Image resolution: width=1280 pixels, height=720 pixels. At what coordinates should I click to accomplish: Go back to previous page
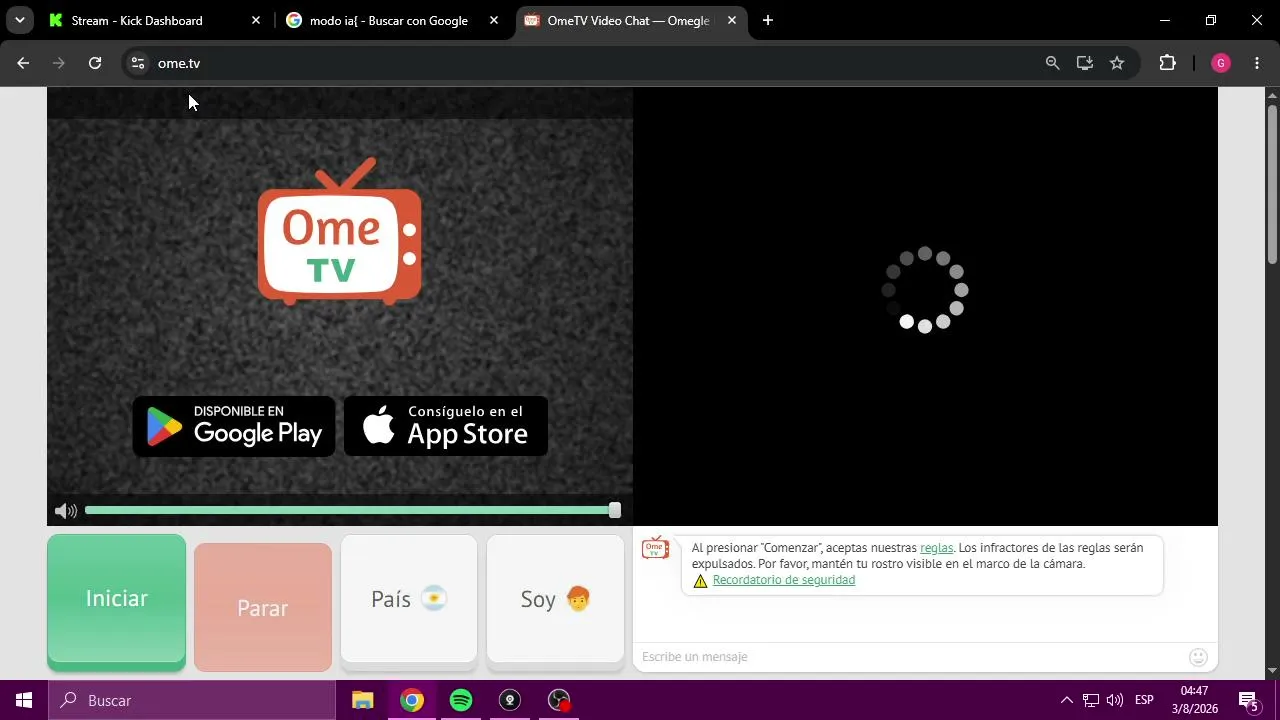coord(23,63)
